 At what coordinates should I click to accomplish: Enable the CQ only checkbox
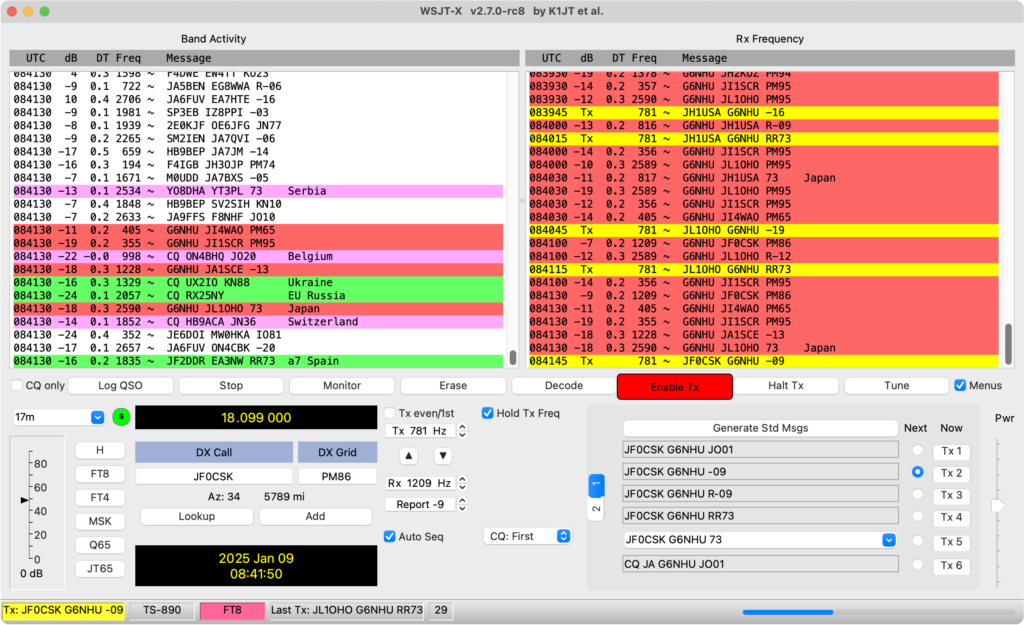pyautogui.click(x=17, y=386)
